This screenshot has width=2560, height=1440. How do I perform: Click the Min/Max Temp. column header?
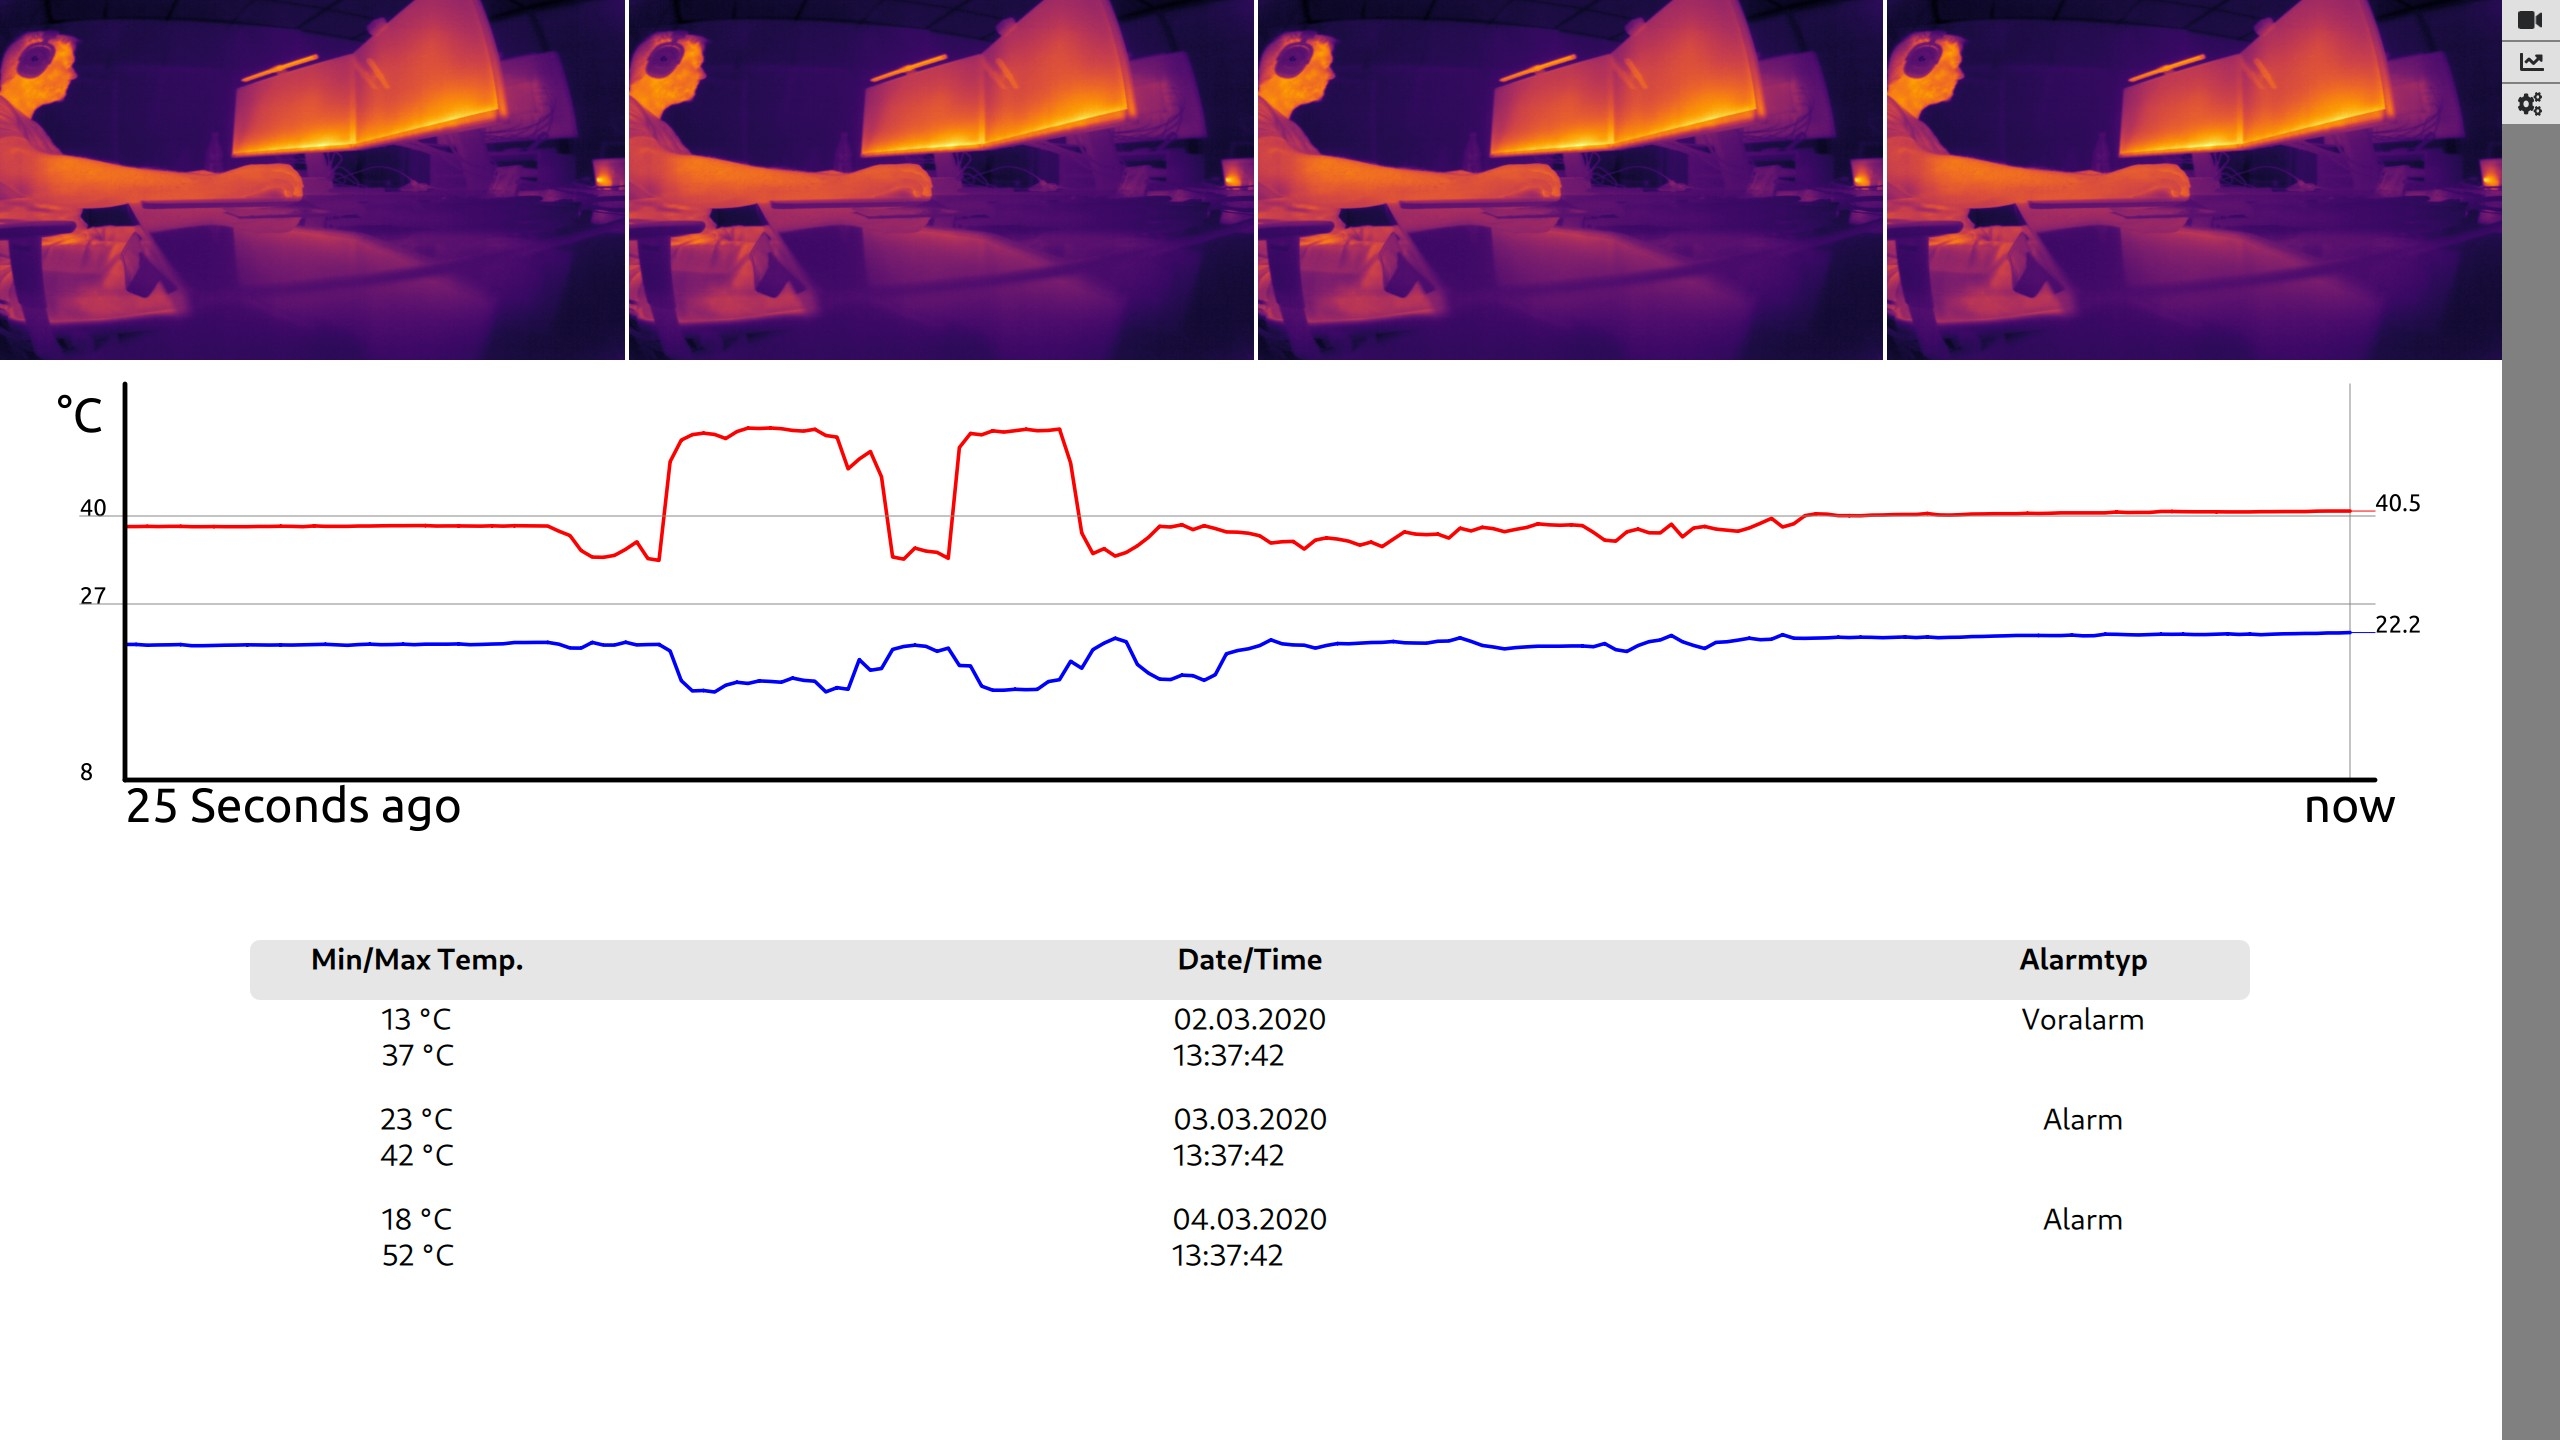417,960
